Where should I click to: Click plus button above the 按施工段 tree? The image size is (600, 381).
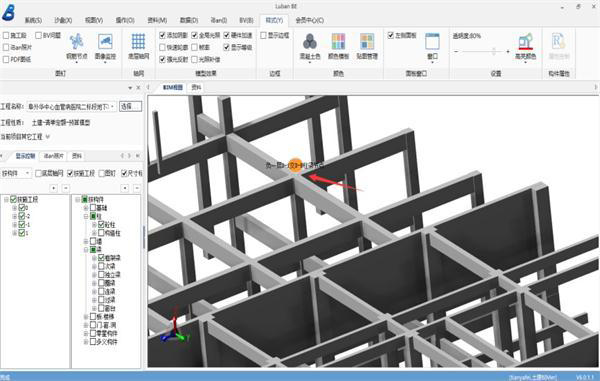click(x=54, y=188)
